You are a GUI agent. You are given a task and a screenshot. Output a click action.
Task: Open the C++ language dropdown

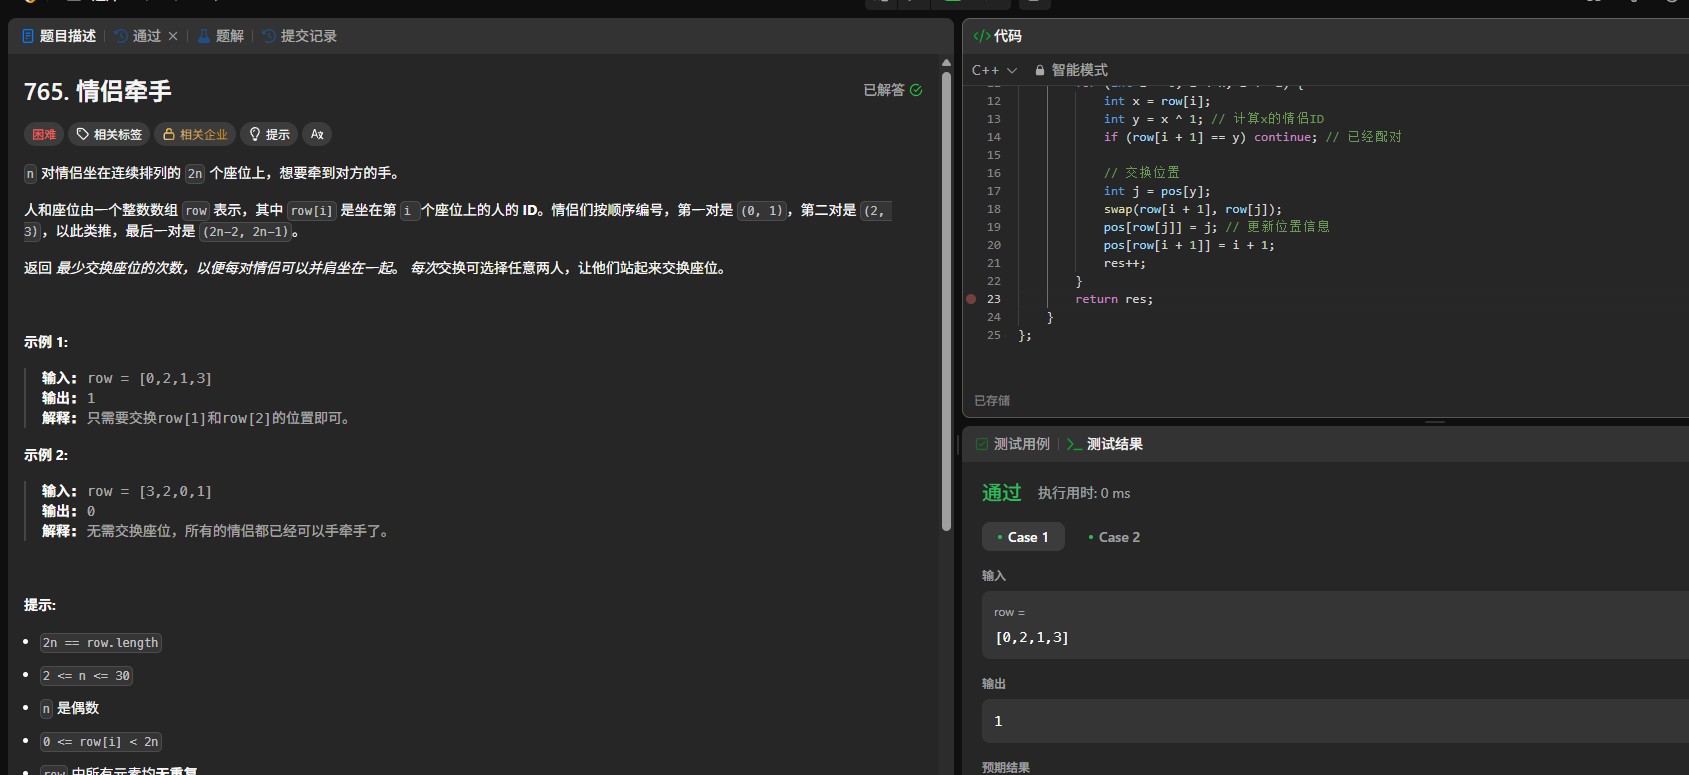[x=994, y=70]
